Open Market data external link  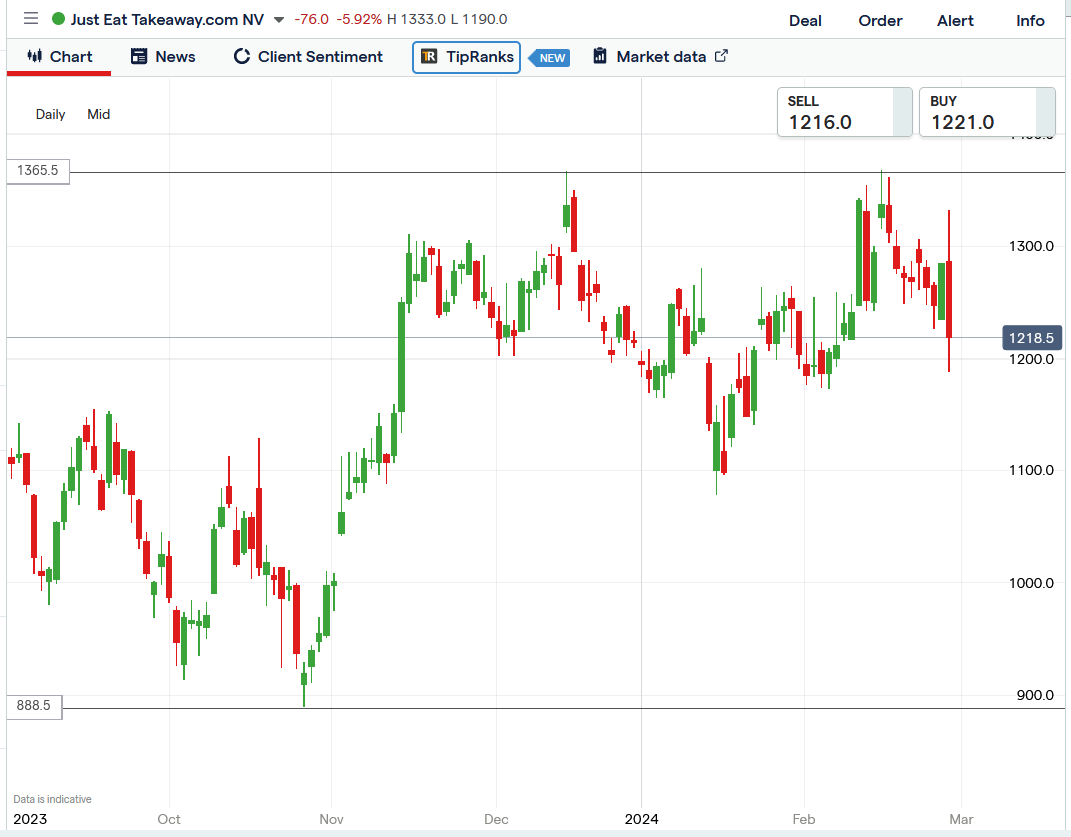(660, 57)
